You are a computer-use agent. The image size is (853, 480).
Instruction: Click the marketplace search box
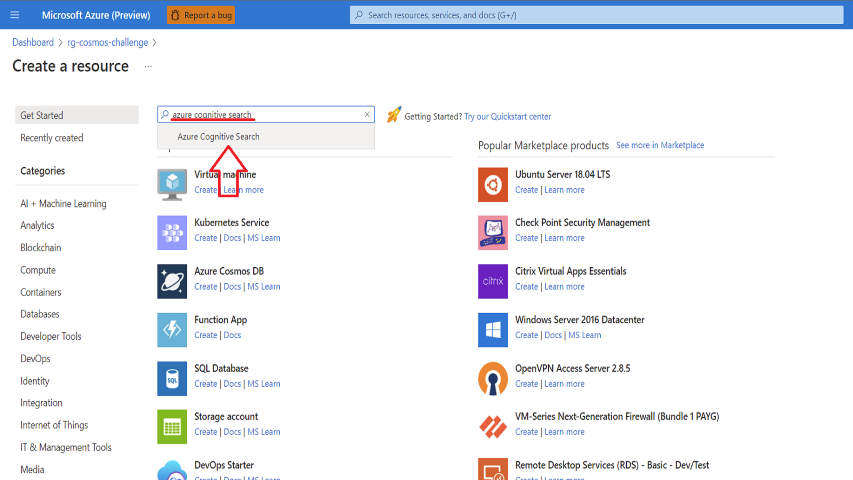click(265, 114)
